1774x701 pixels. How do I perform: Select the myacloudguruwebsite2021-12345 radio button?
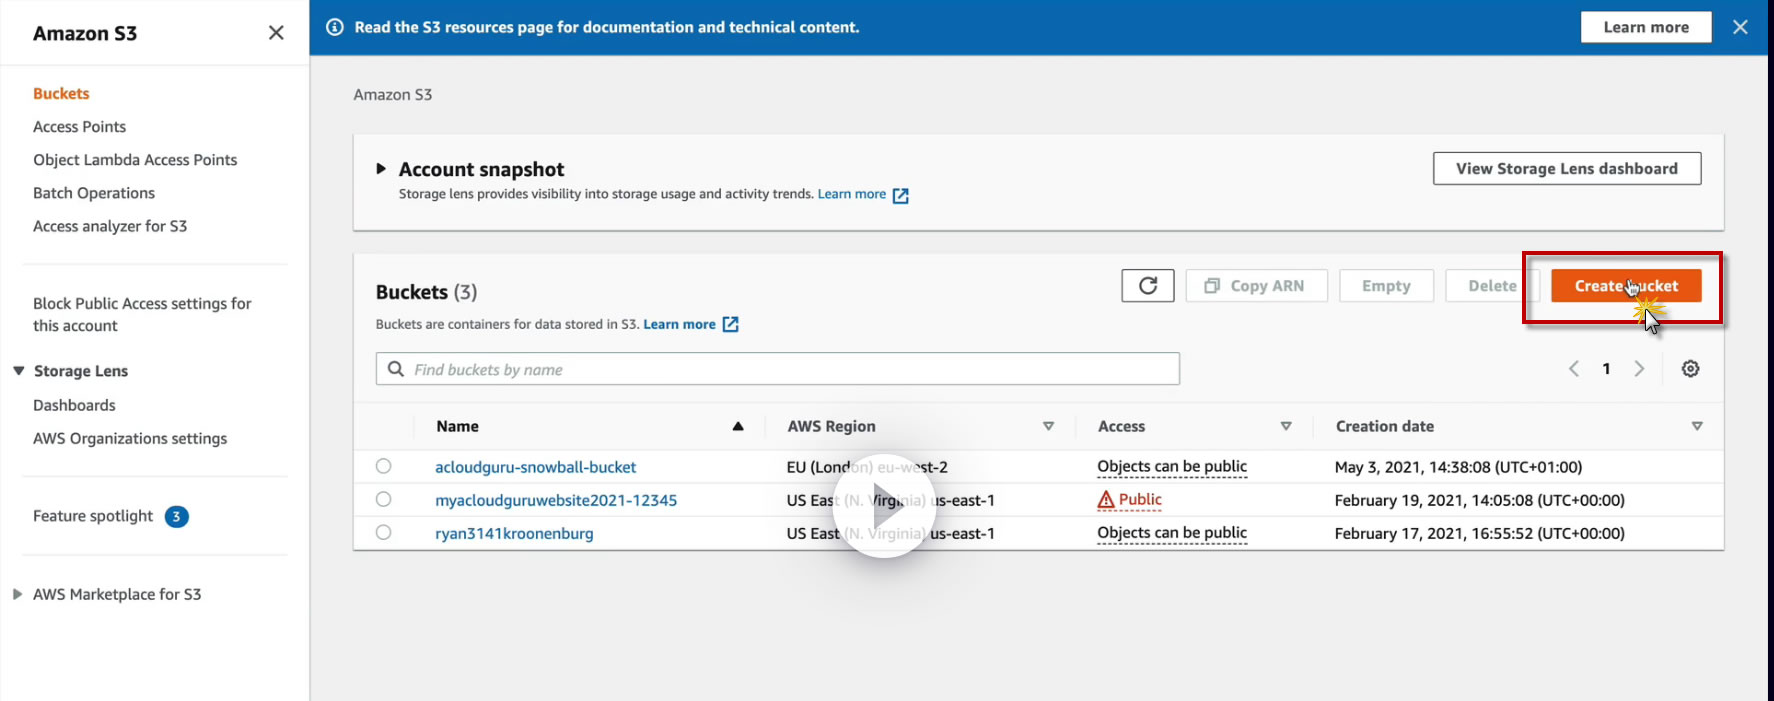coord(383,499)
